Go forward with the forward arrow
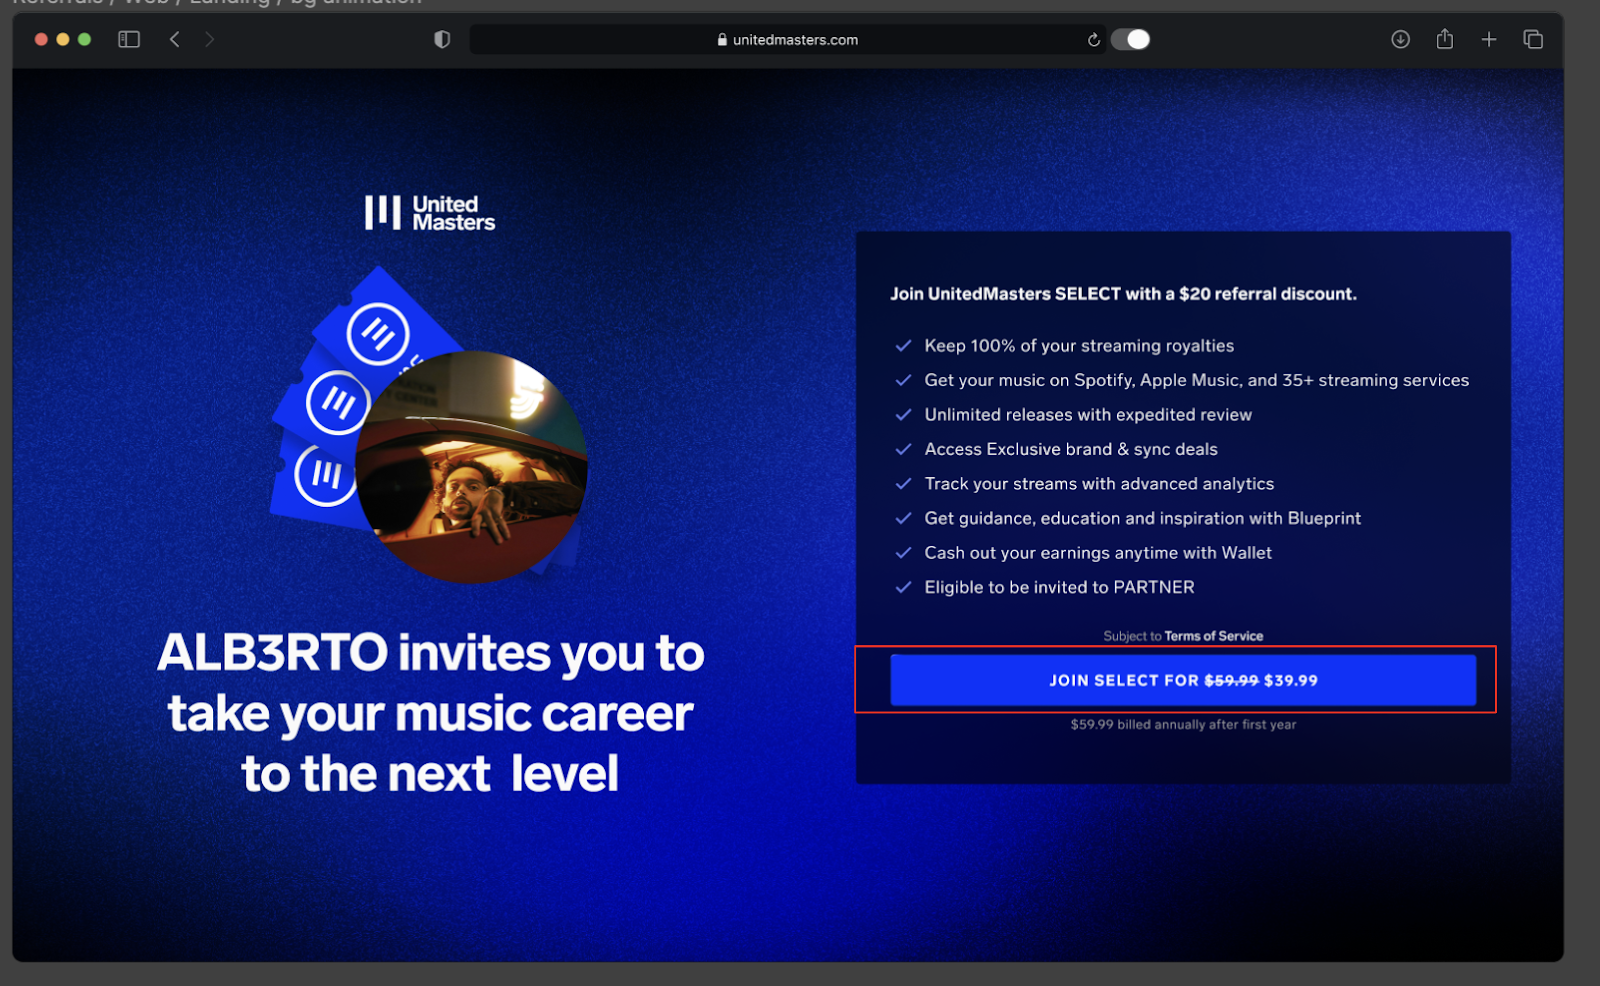Viewport: 1600px width, 986px height. point(209,40)
